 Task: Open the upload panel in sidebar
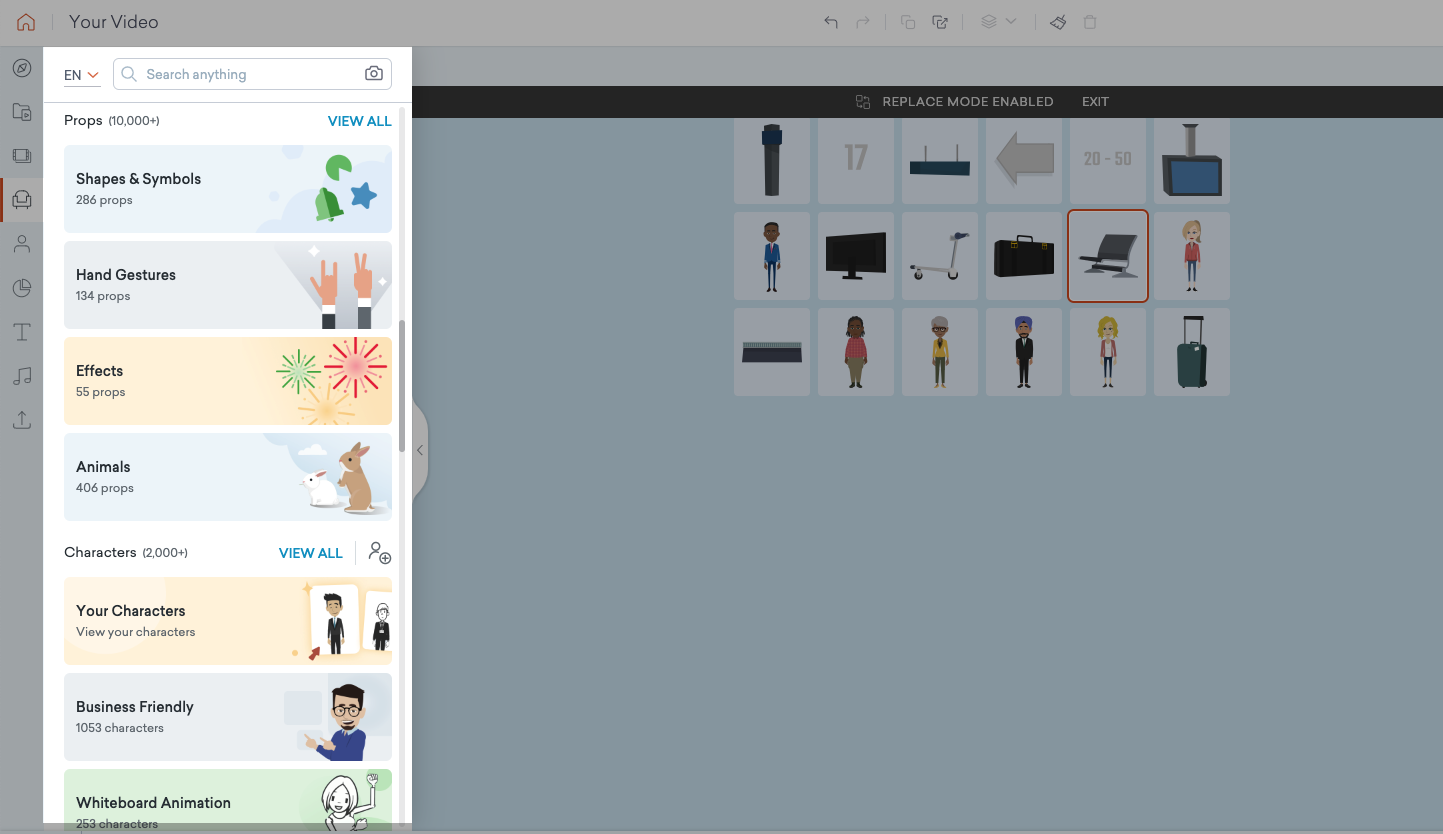(x=22, y=420)
